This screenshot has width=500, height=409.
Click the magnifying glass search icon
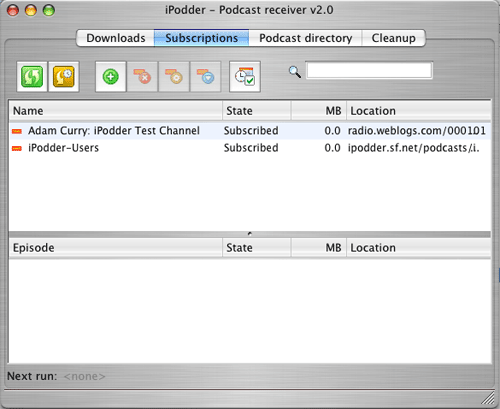click(x=295, y=72)
